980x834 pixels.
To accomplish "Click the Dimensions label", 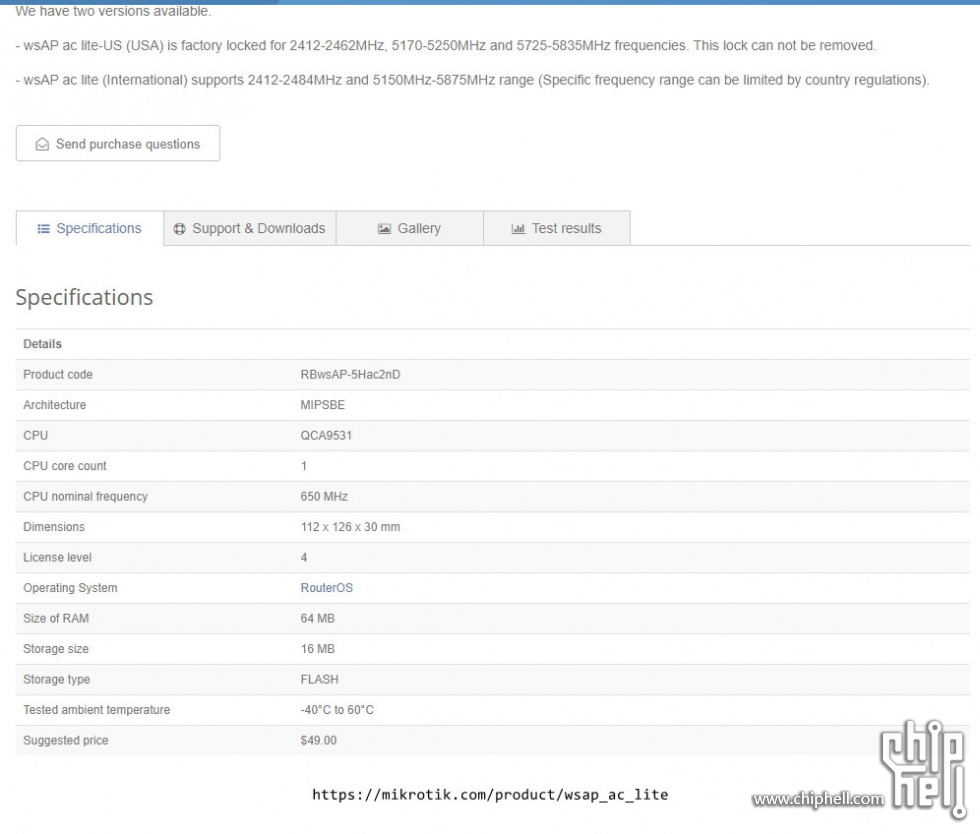I will (x=54, y=527).
